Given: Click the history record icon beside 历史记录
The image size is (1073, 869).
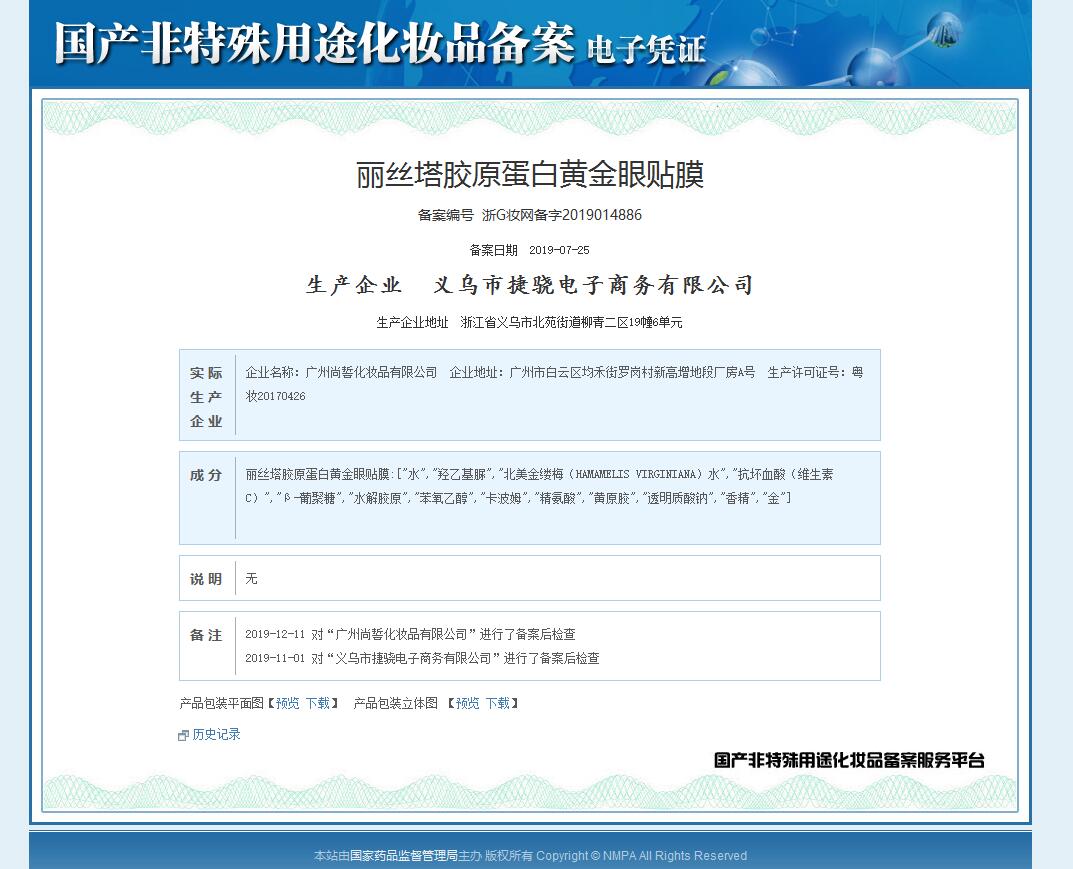Looking at the screenshot, I should click(183, 735).
